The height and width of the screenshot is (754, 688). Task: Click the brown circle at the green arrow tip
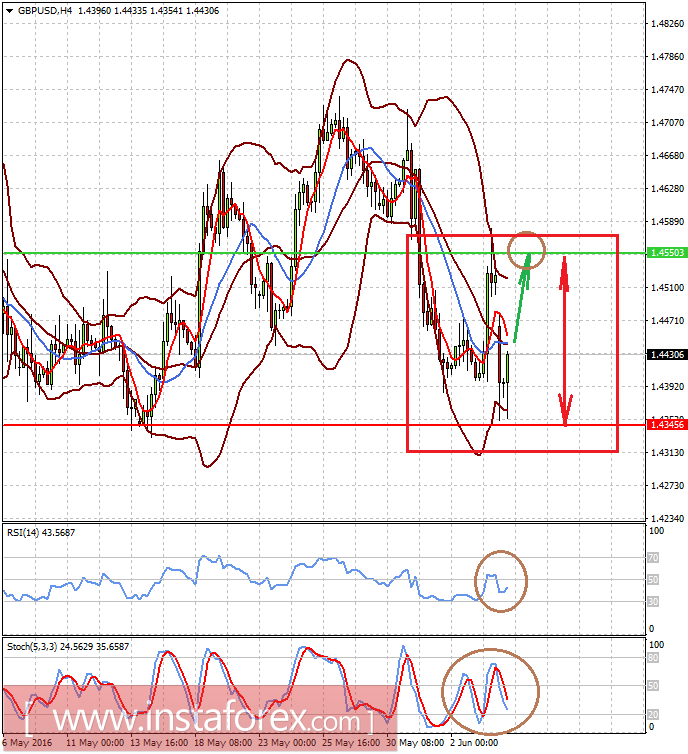pyautogui.click(x=526, y=250)
